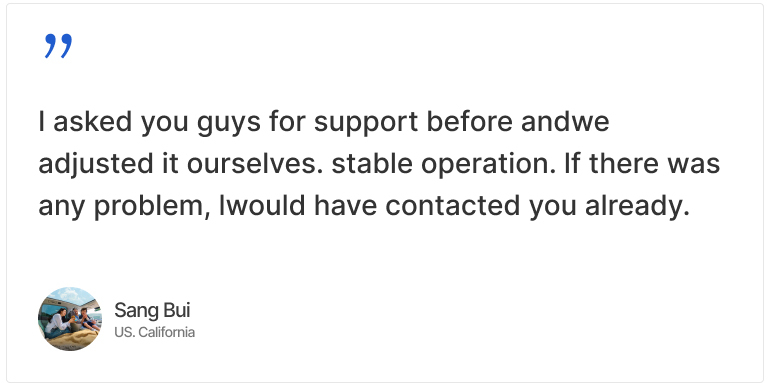Click the words "If there was" in the quote
The height and width of the screenshot is (386, 769).
pos(642,163)
